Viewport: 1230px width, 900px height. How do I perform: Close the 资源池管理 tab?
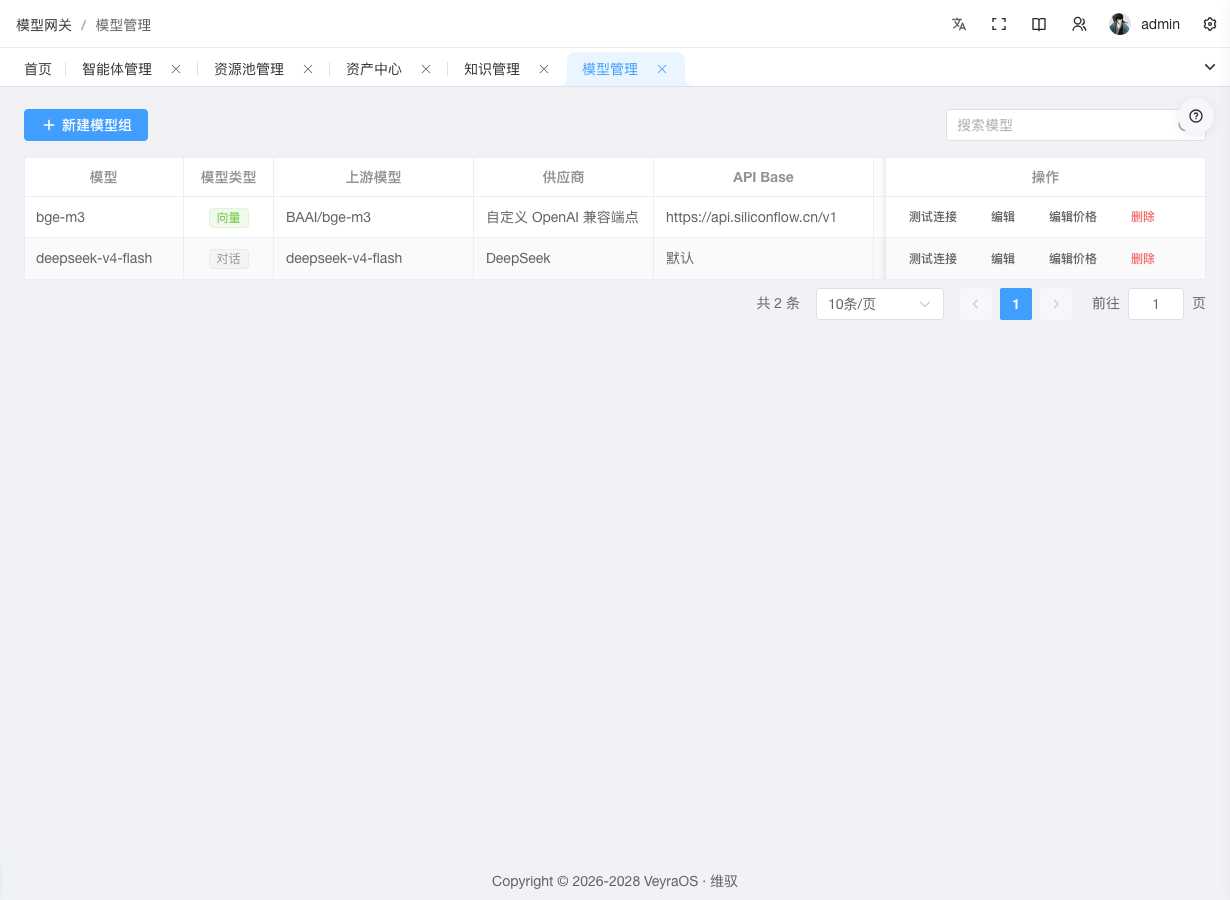308,69
